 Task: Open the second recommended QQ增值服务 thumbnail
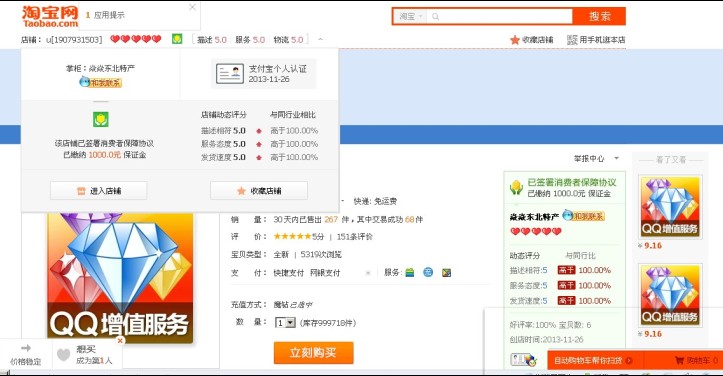[670, 295]
